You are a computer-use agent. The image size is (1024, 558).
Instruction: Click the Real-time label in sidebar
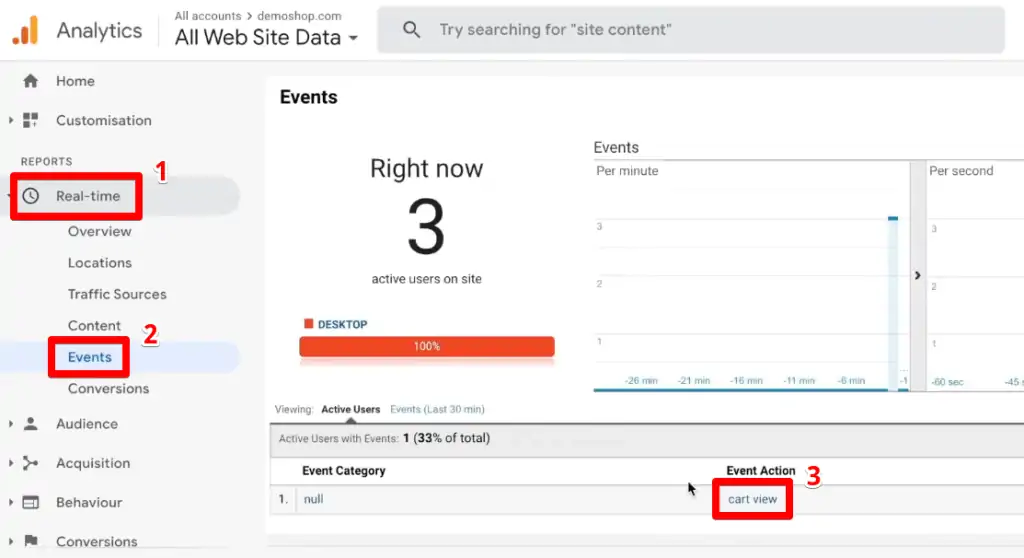point(88,196)
